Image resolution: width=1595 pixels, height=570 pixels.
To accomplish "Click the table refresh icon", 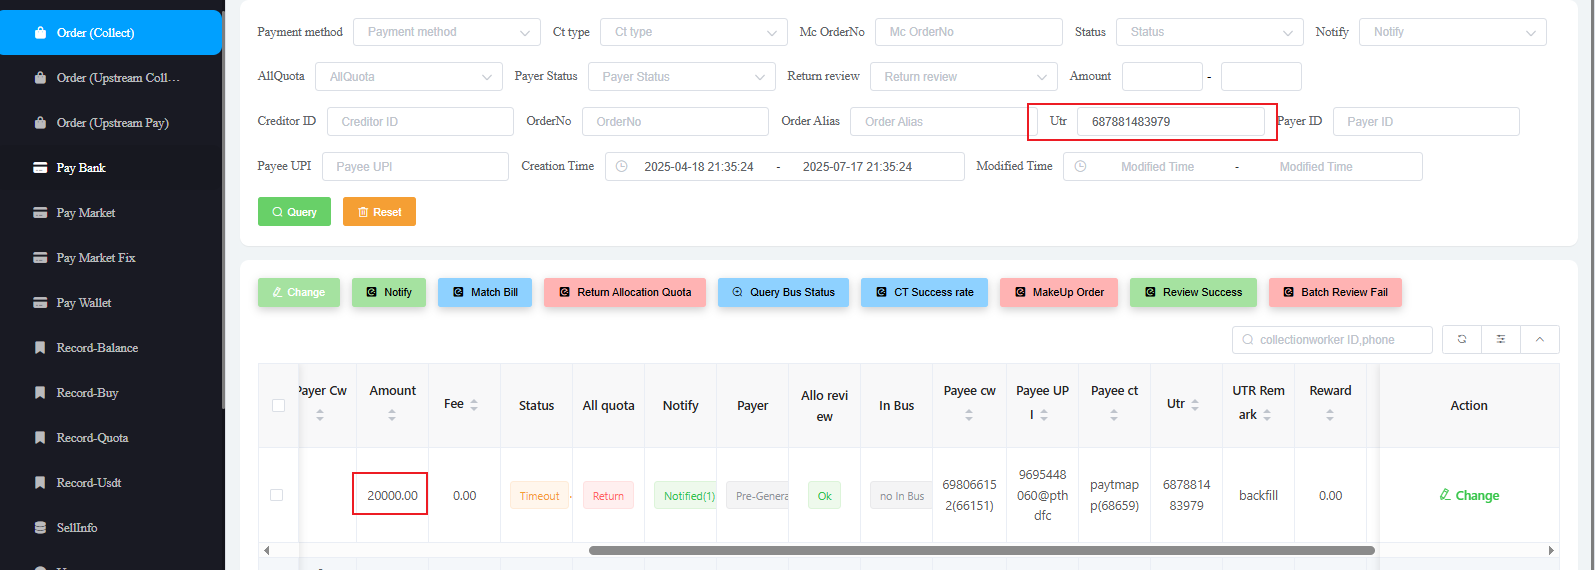I will [x=1461, y=340].
